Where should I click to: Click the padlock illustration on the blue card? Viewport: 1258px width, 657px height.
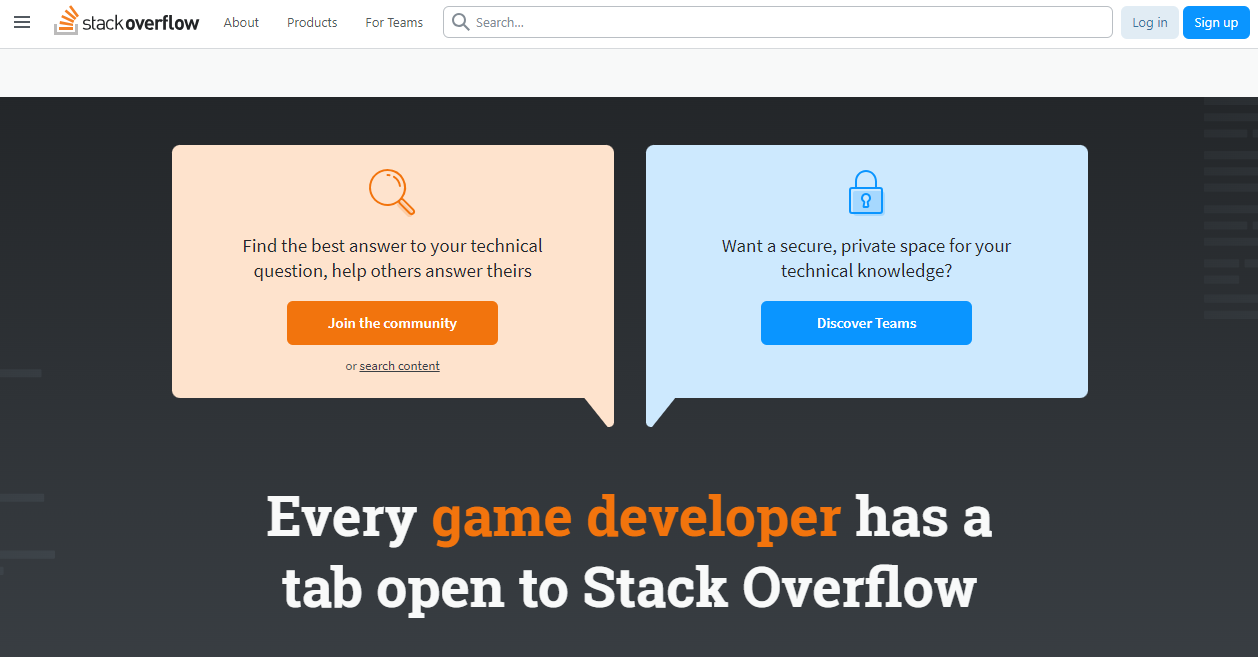(x=865, y=192)
